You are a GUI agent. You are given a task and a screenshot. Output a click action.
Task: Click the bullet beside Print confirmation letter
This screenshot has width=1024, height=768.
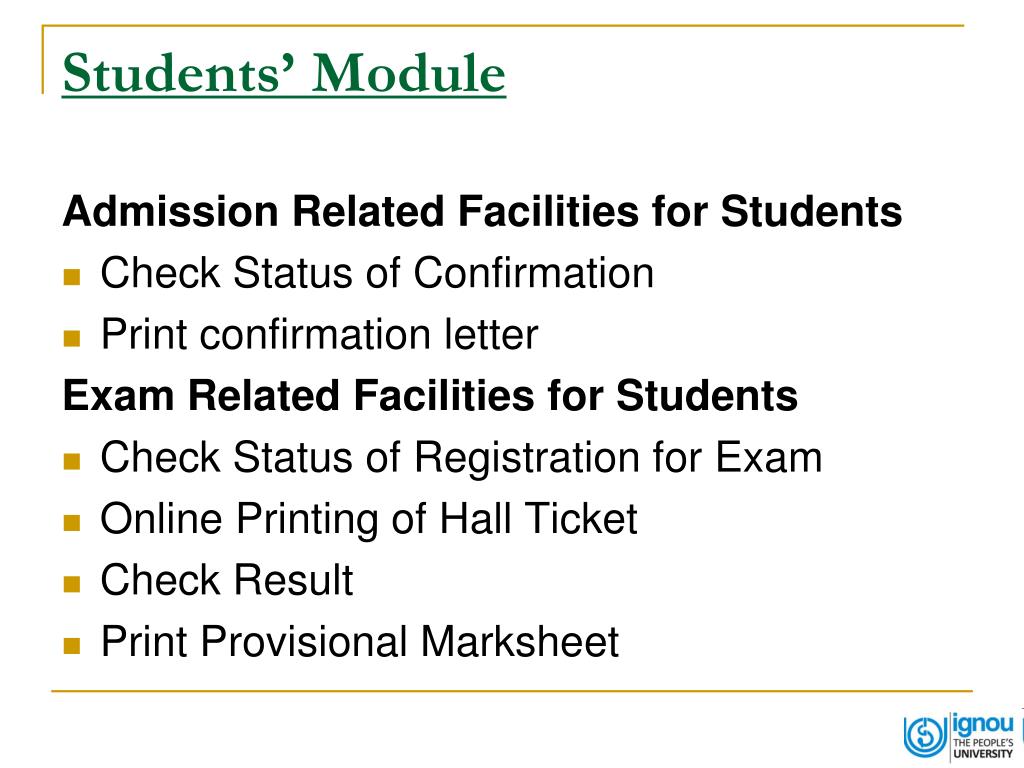[x=72, y=338]
